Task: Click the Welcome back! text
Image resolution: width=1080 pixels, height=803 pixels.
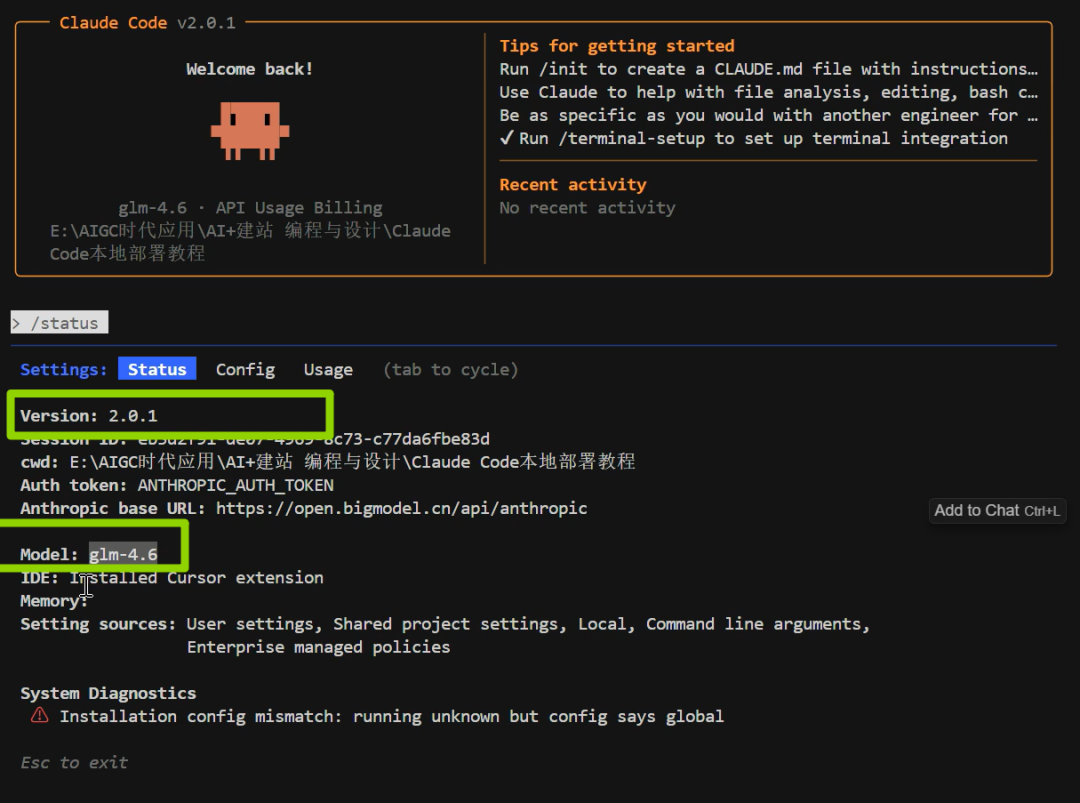Action: 249,69
